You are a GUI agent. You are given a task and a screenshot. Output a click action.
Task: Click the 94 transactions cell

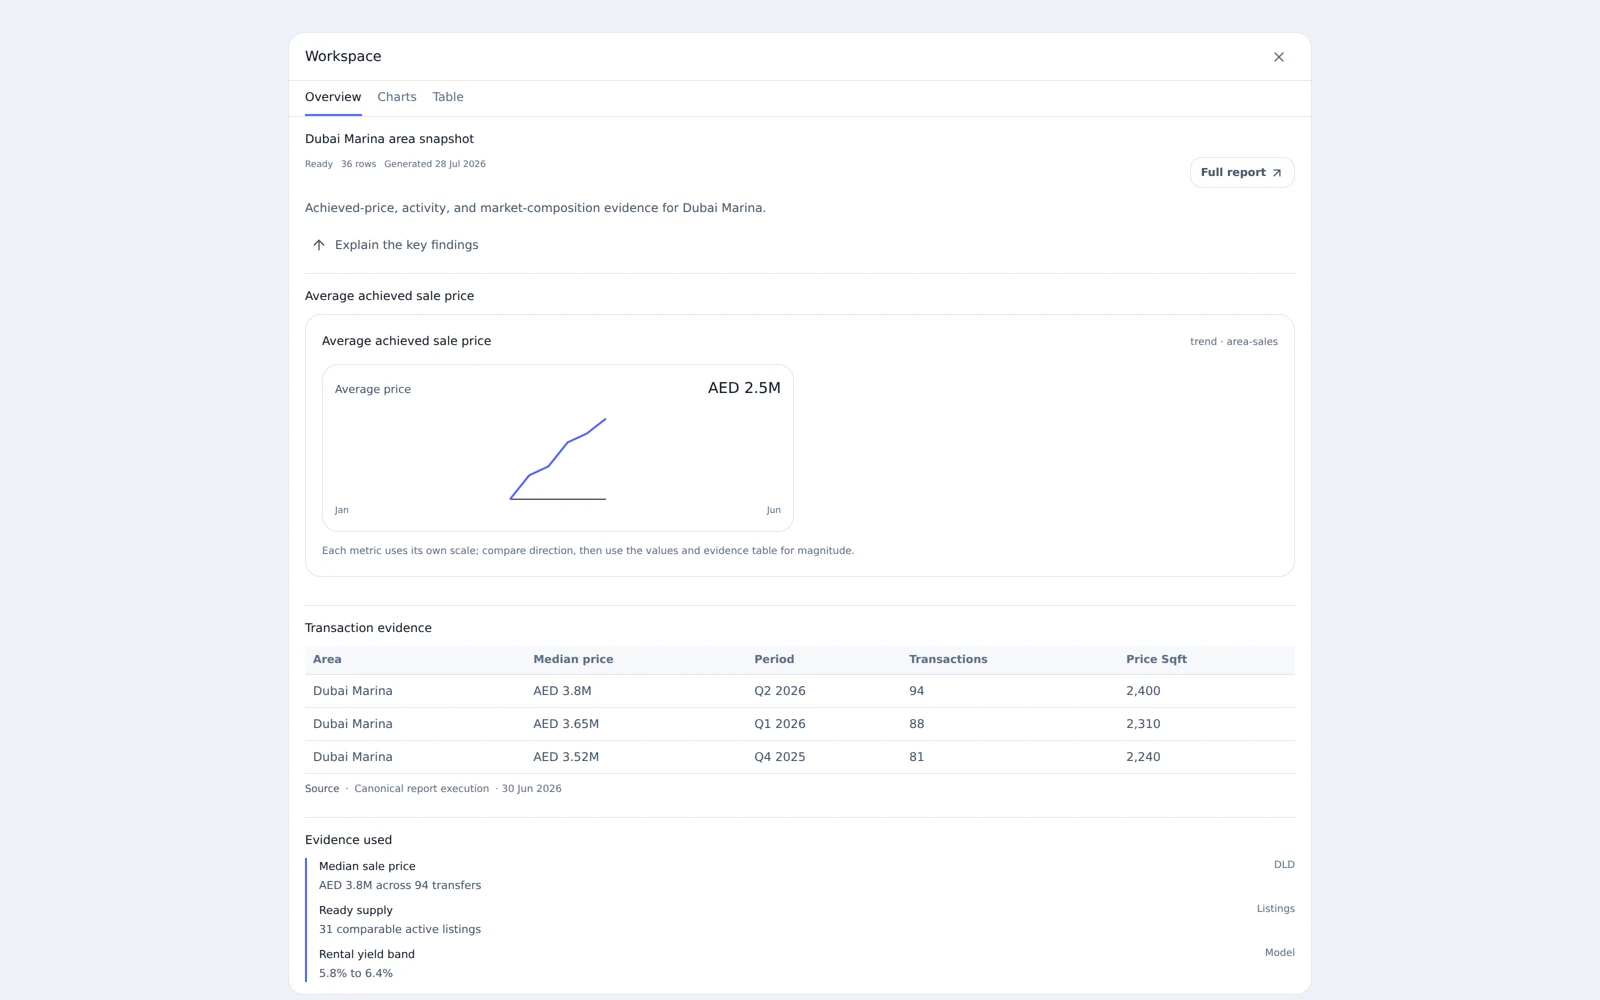(917, 691)
